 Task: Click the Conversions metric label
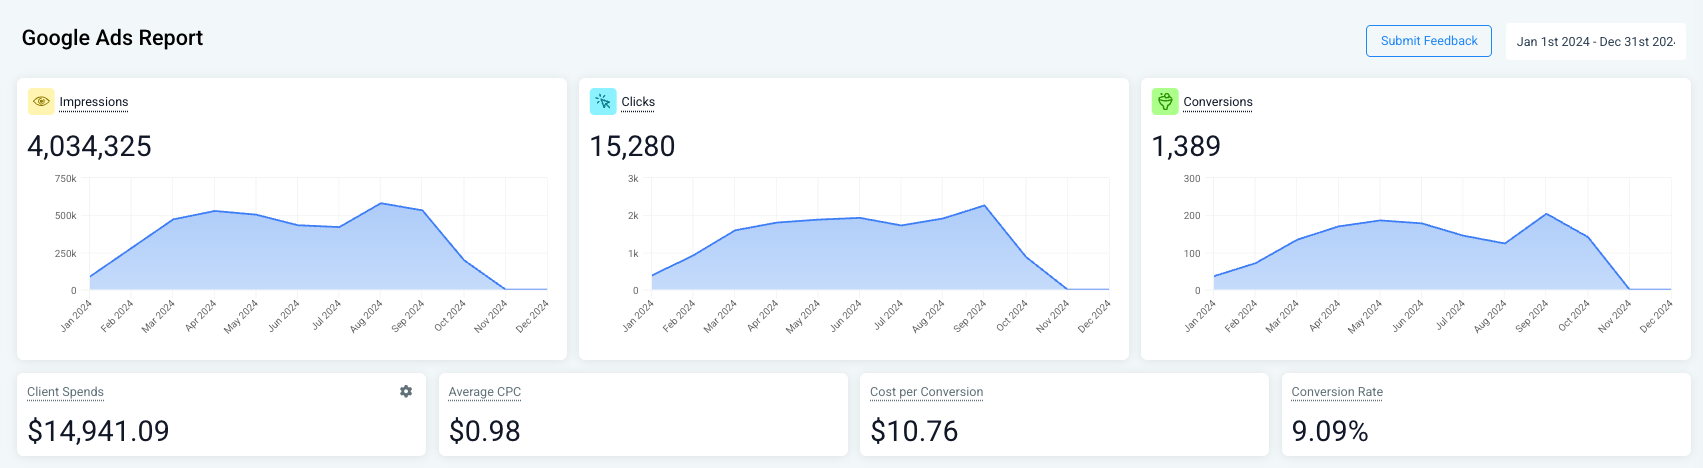1217,102
